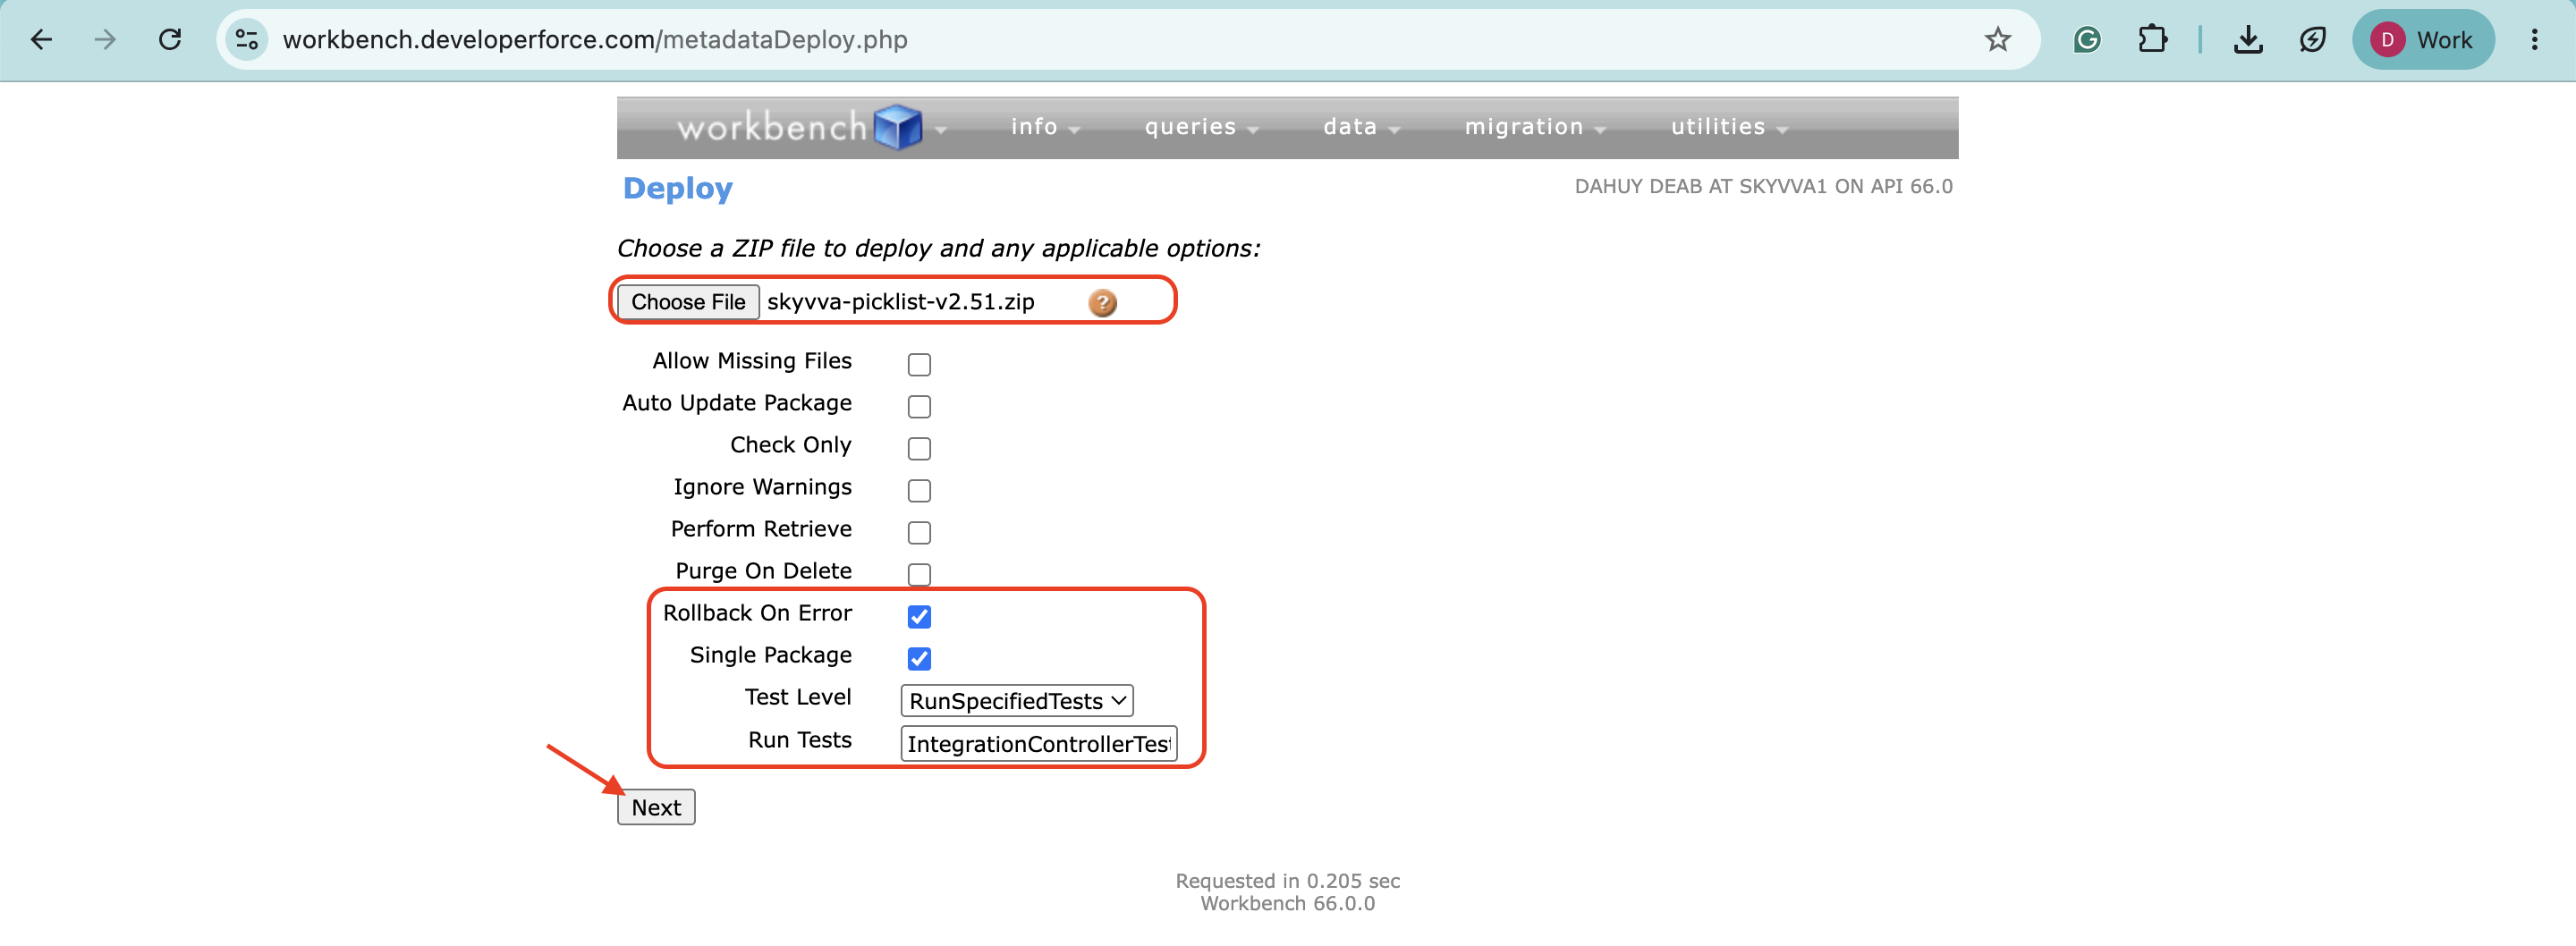Click the Grammarly extension icon

(x=2087, y=40)
